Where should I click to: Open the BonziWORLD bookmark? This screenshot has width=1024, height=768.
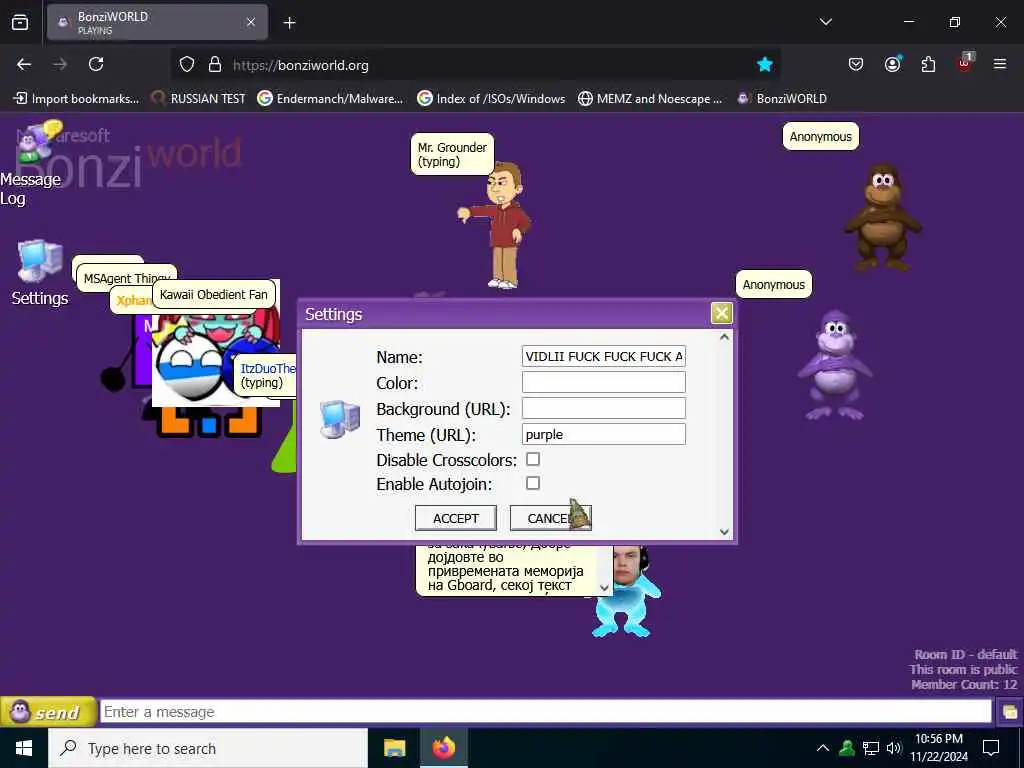tap(782, 99)
